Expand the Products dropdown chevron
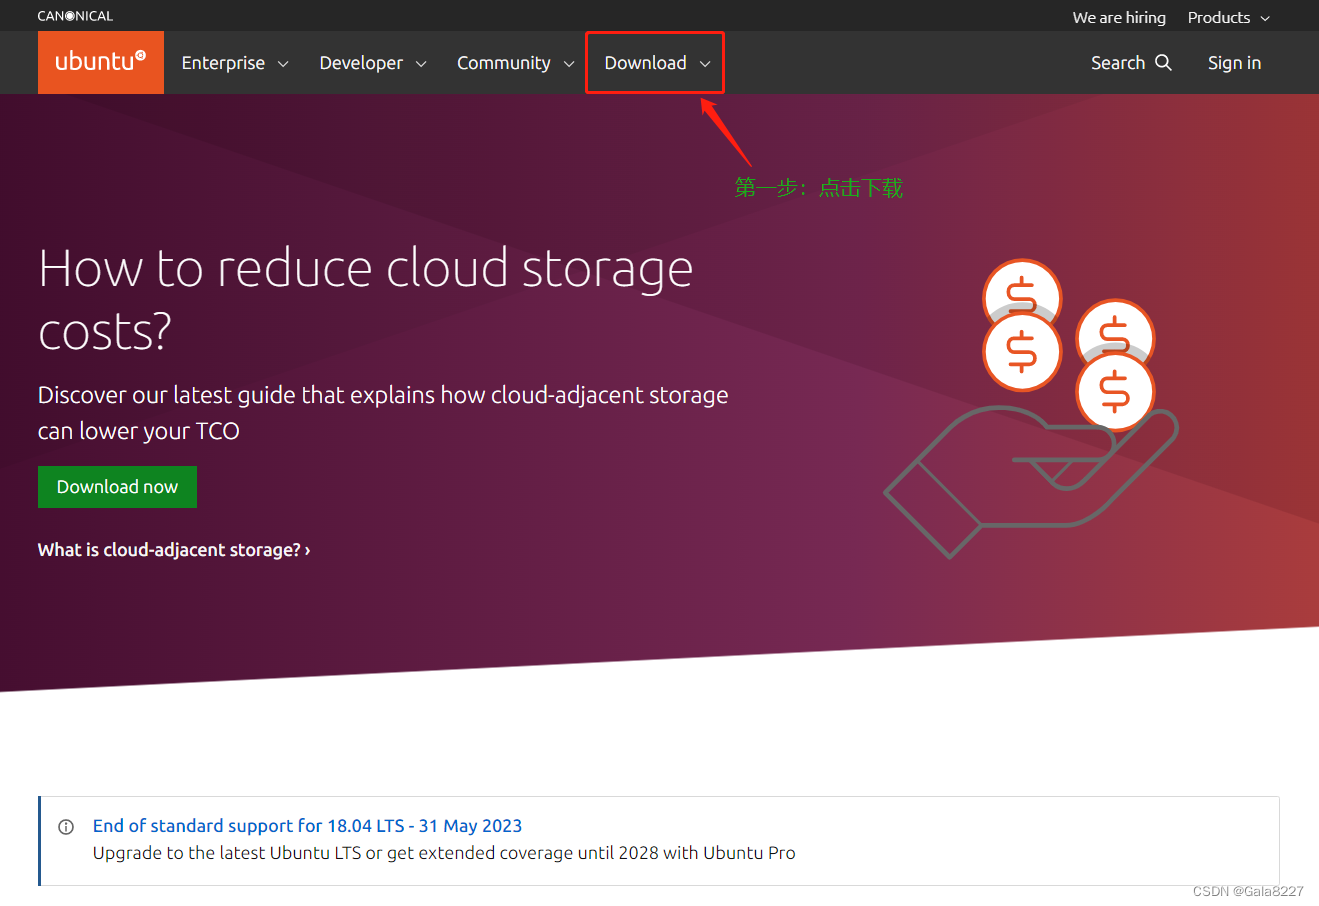The image size is (1319, 906). [x=1265, y=19]
